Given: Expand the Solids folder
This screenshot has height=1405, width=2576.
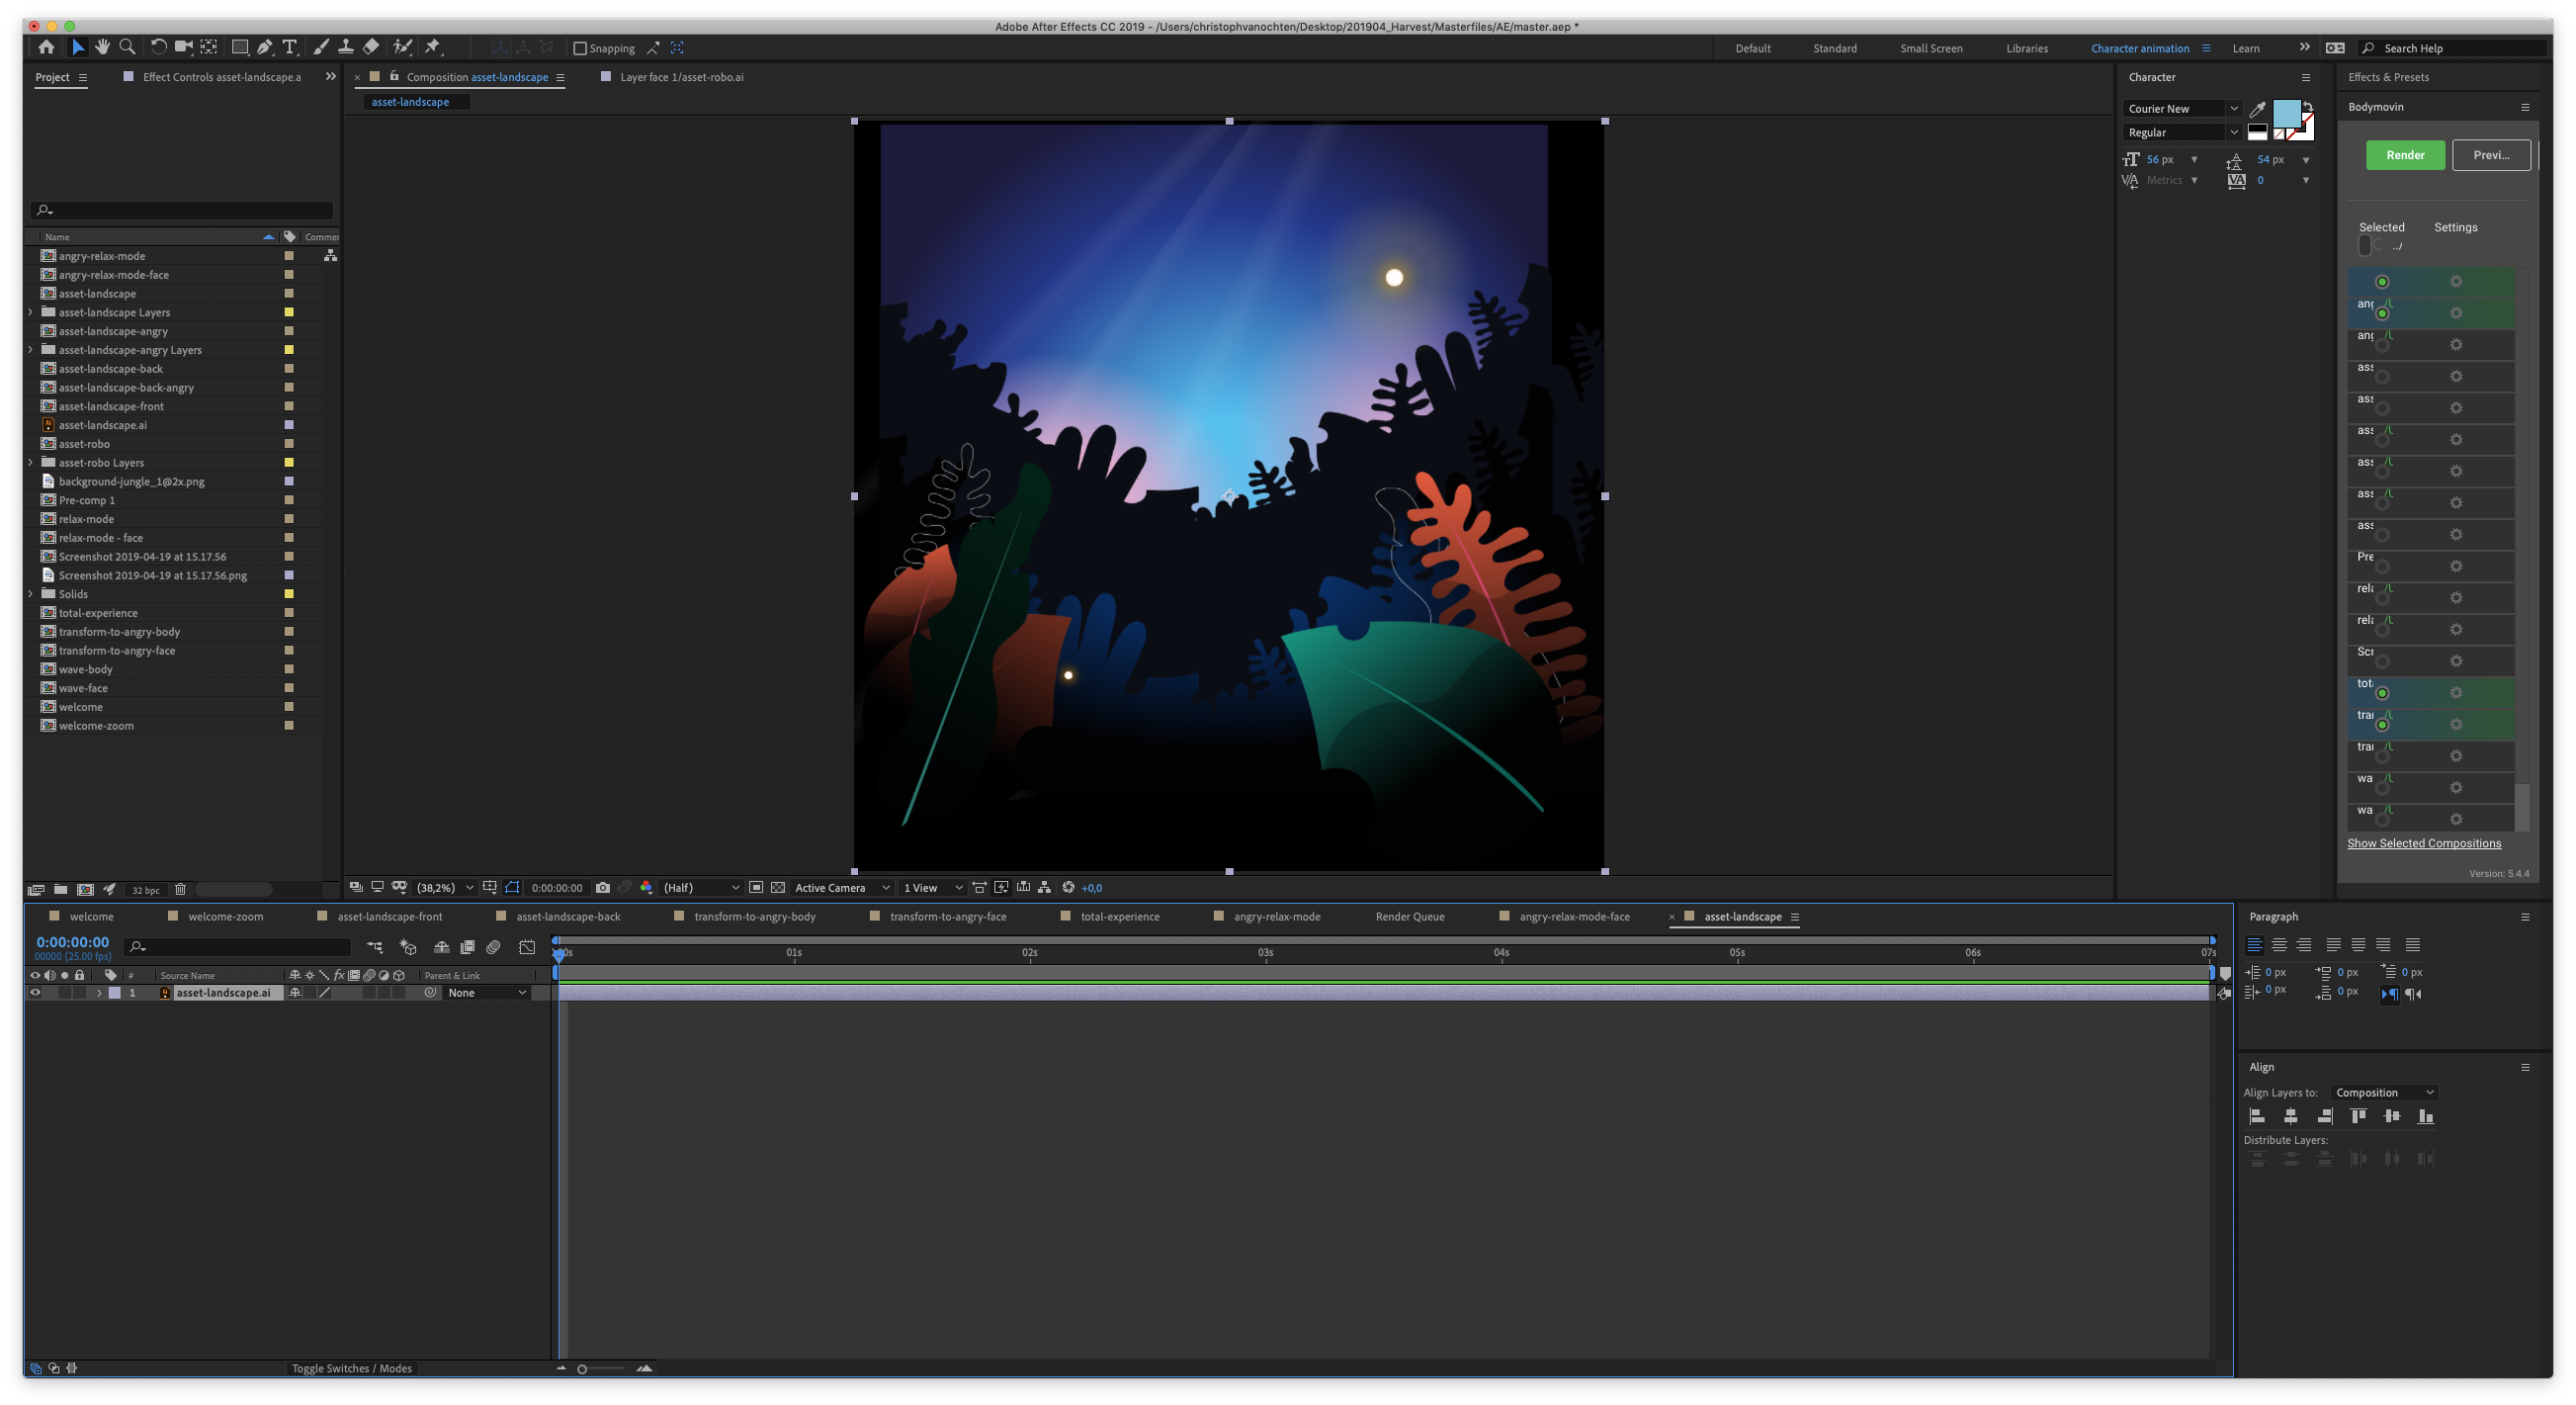Looking at the screenshot, I should (30, 594).
